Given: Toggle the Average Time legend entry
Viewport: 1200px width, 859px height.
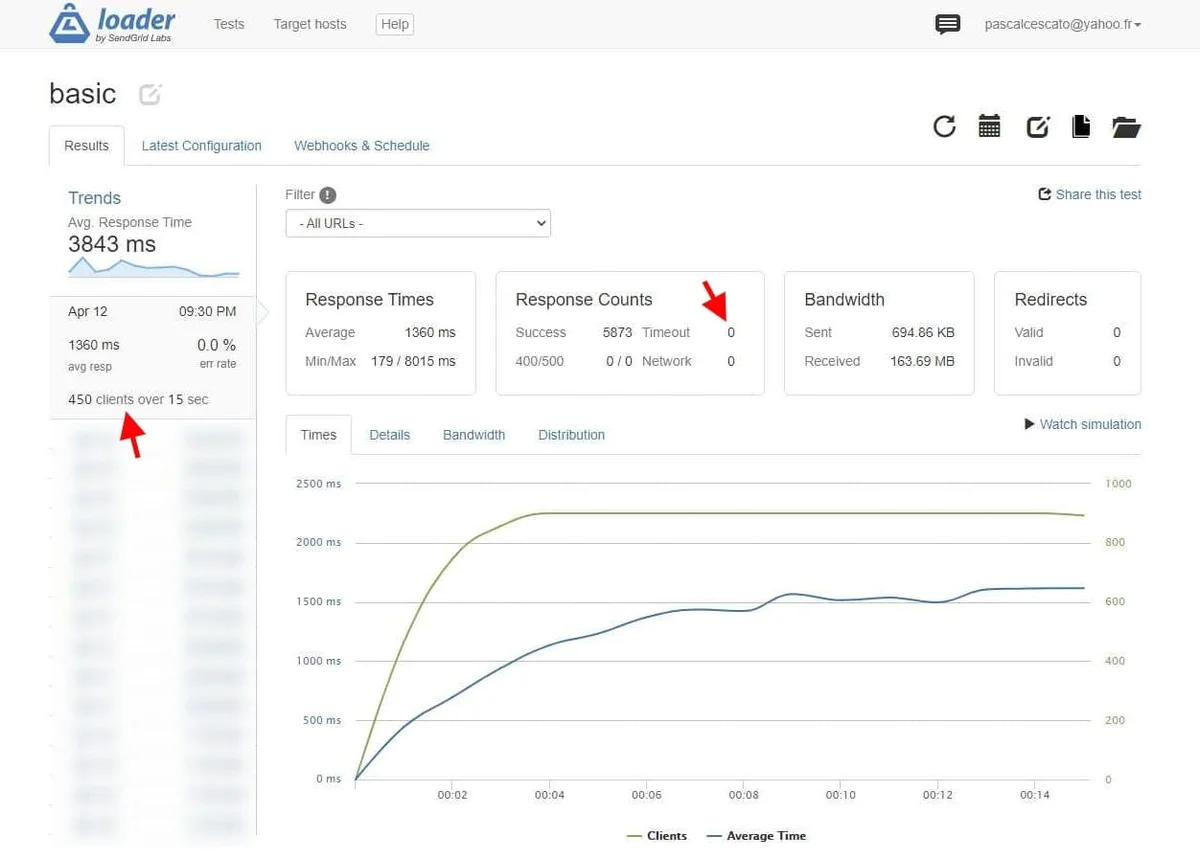Looking at the screenshot, I should (756, 836).
